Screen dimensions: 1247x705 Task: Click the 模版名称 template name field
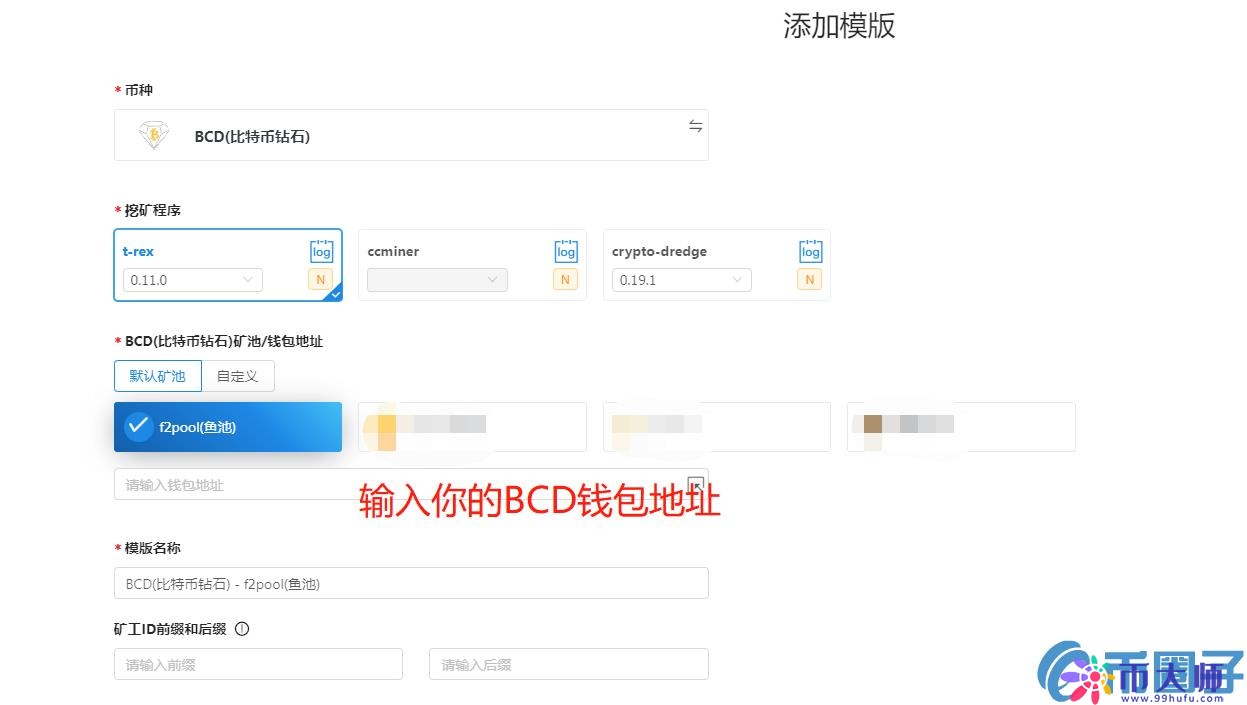(x=411, y=583)
